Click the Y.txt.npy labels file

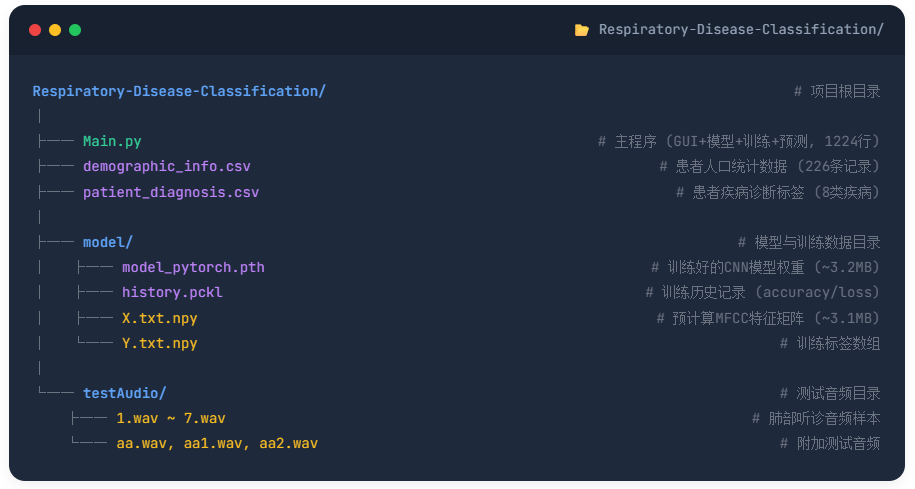pos(160,343)
